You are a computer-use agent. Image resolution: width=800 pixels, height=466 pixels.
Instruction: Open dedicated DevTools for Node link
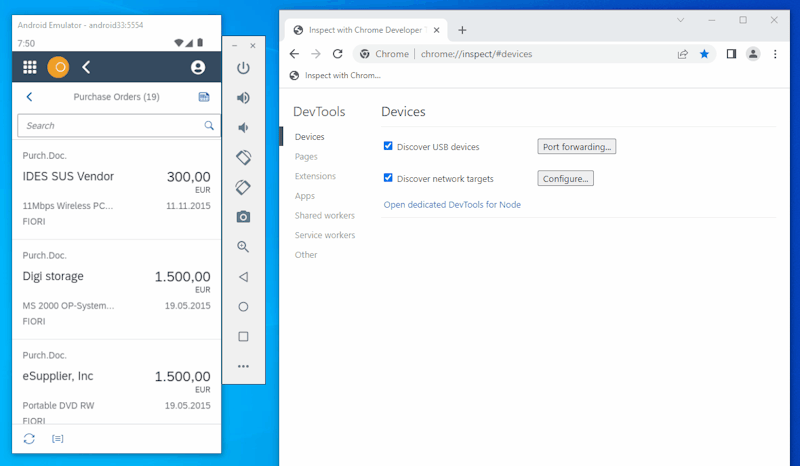point(452,205)
